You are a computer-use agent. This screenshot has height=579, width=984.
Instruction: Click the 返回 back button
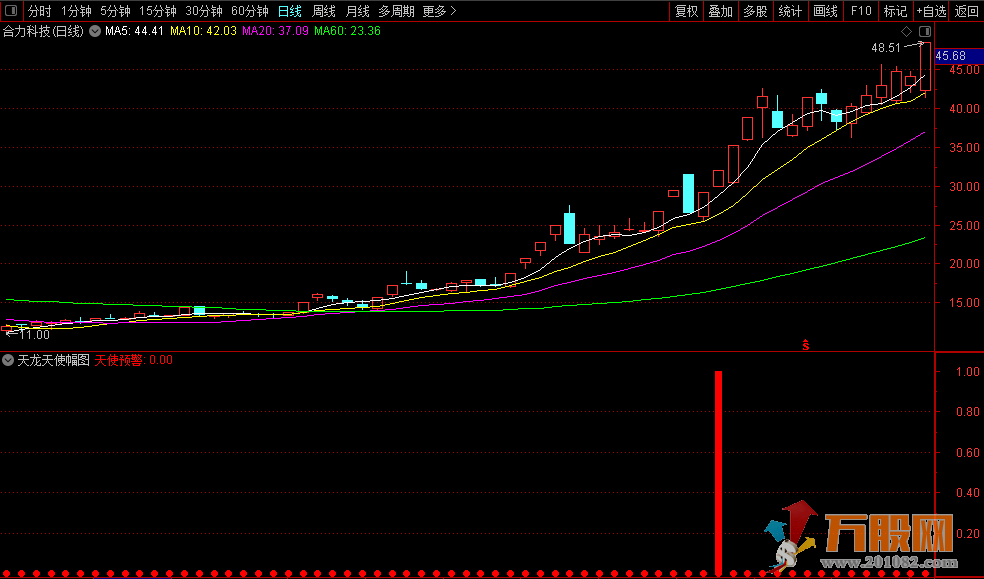click(x=966, y=11)
